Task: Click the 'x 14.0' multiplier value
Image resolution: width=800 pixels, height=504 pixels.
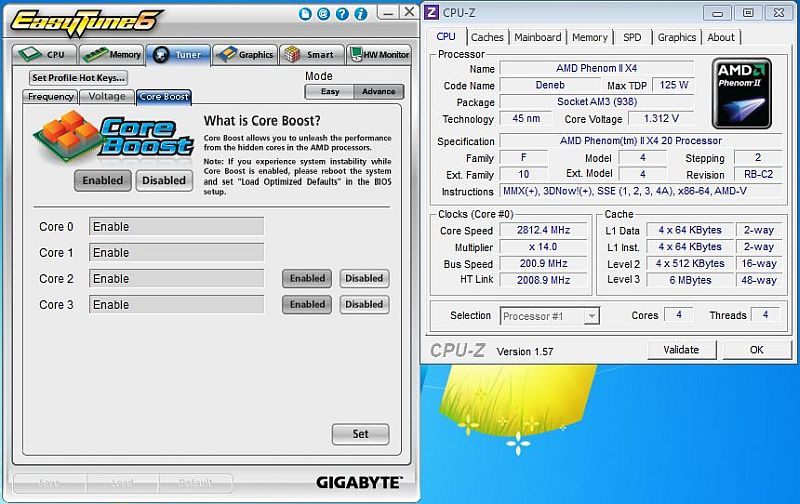Action: 543,247
